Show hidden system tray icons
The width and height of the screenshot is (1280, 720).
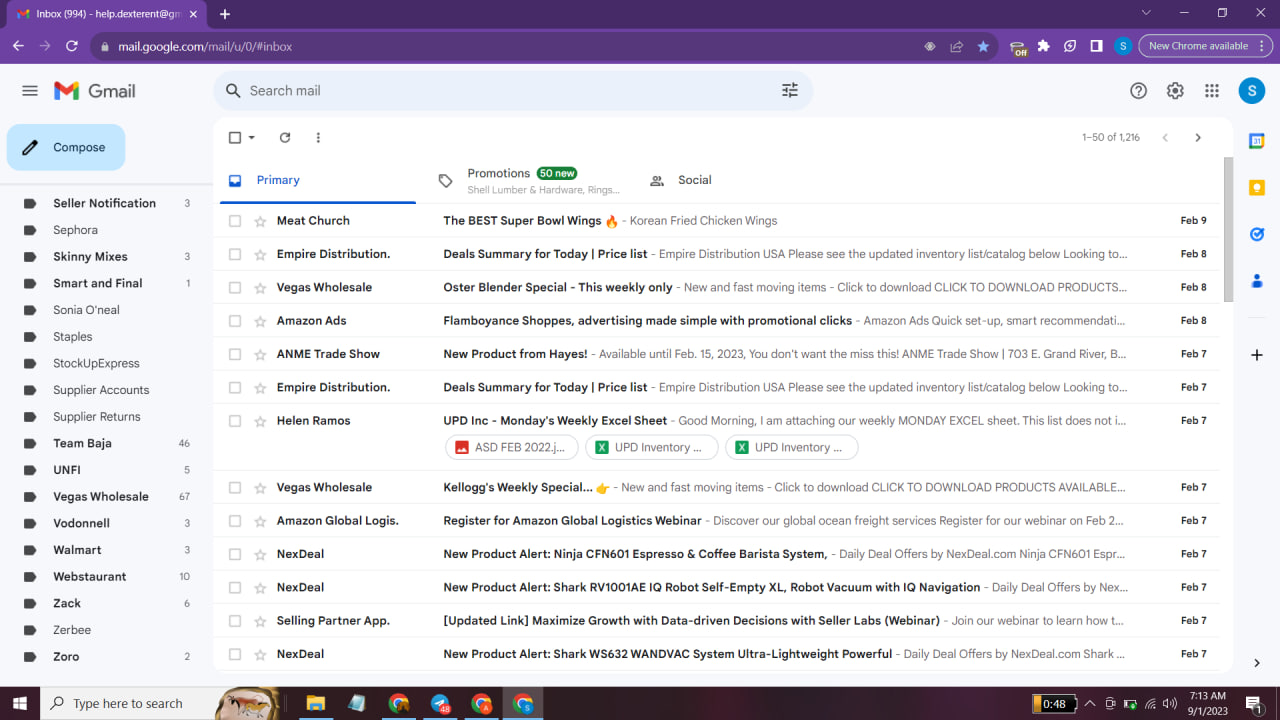(1089, 703)
